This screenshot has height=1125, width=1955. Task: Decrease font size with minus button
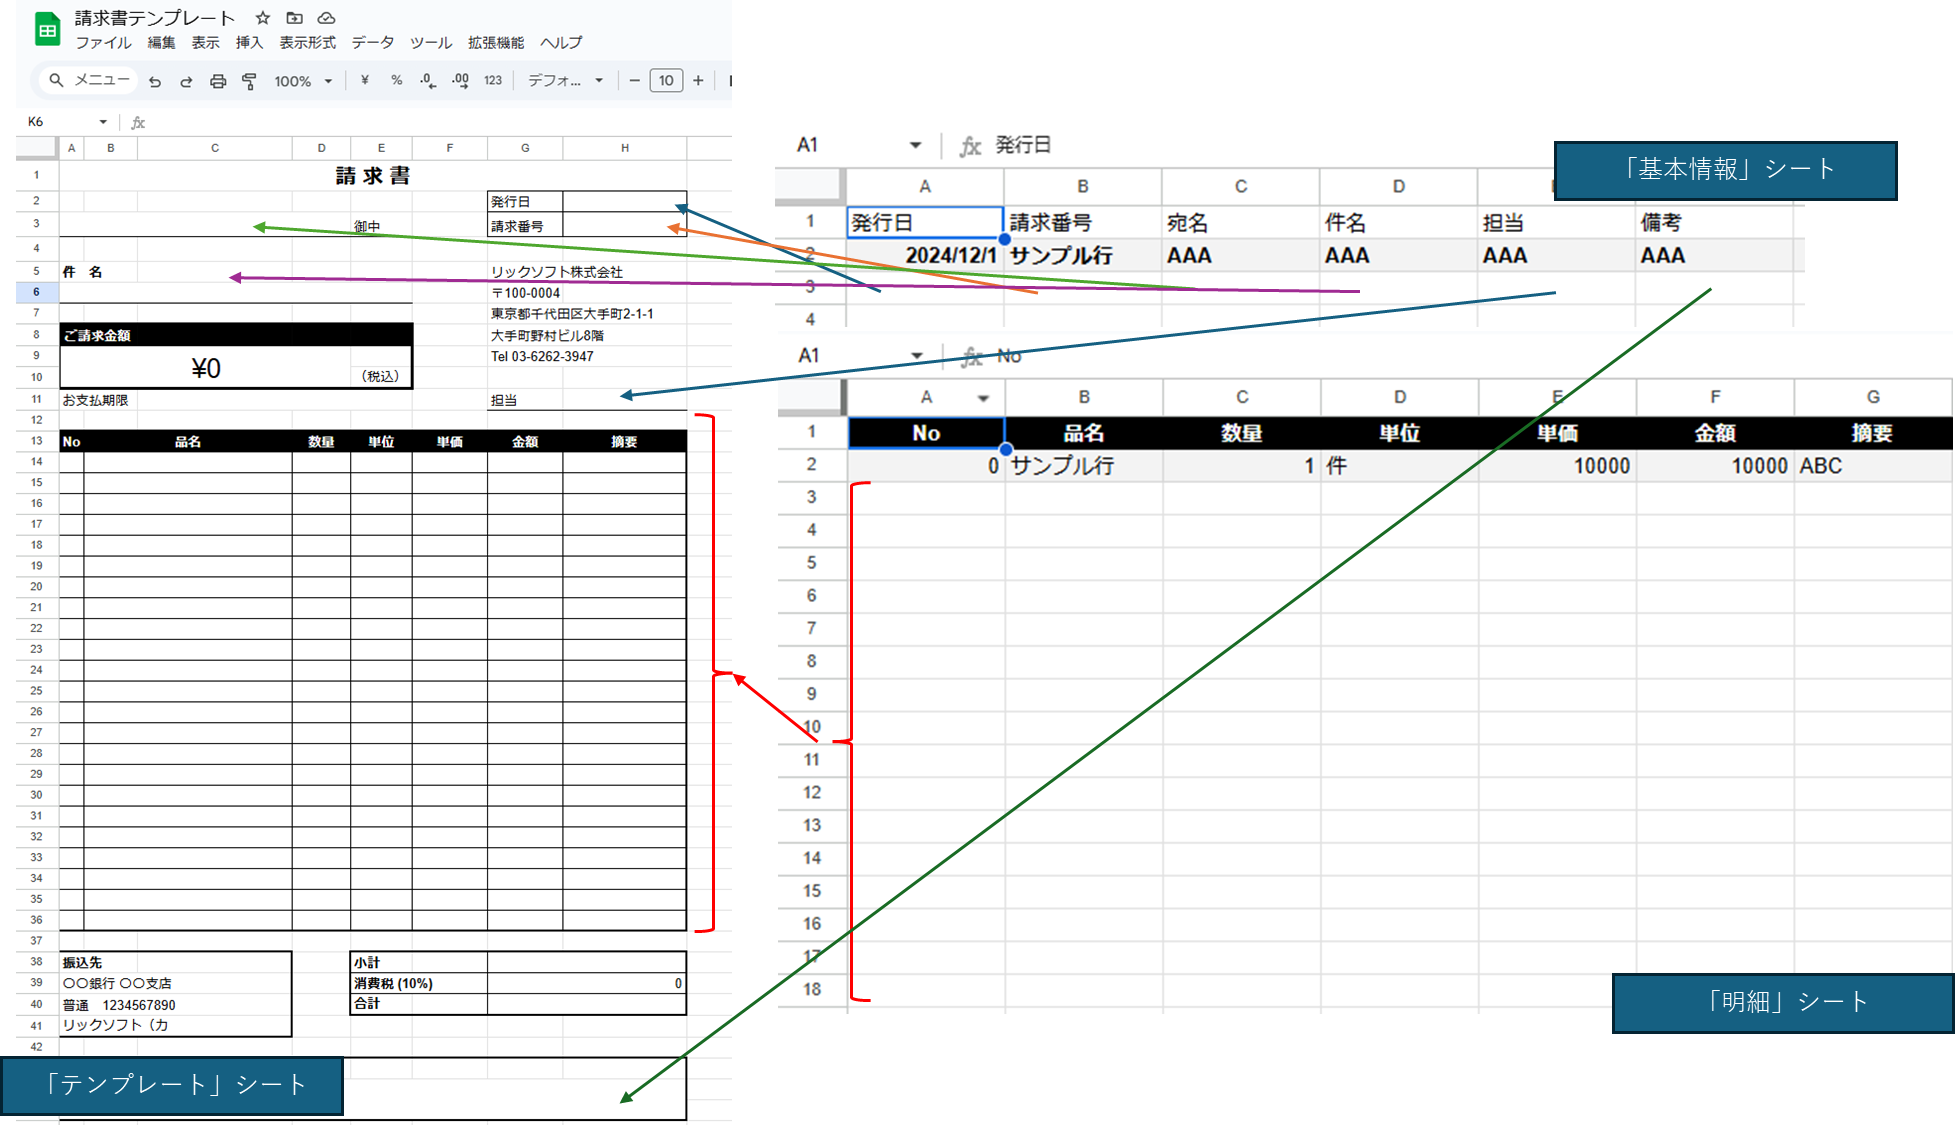tap(634, 80)
